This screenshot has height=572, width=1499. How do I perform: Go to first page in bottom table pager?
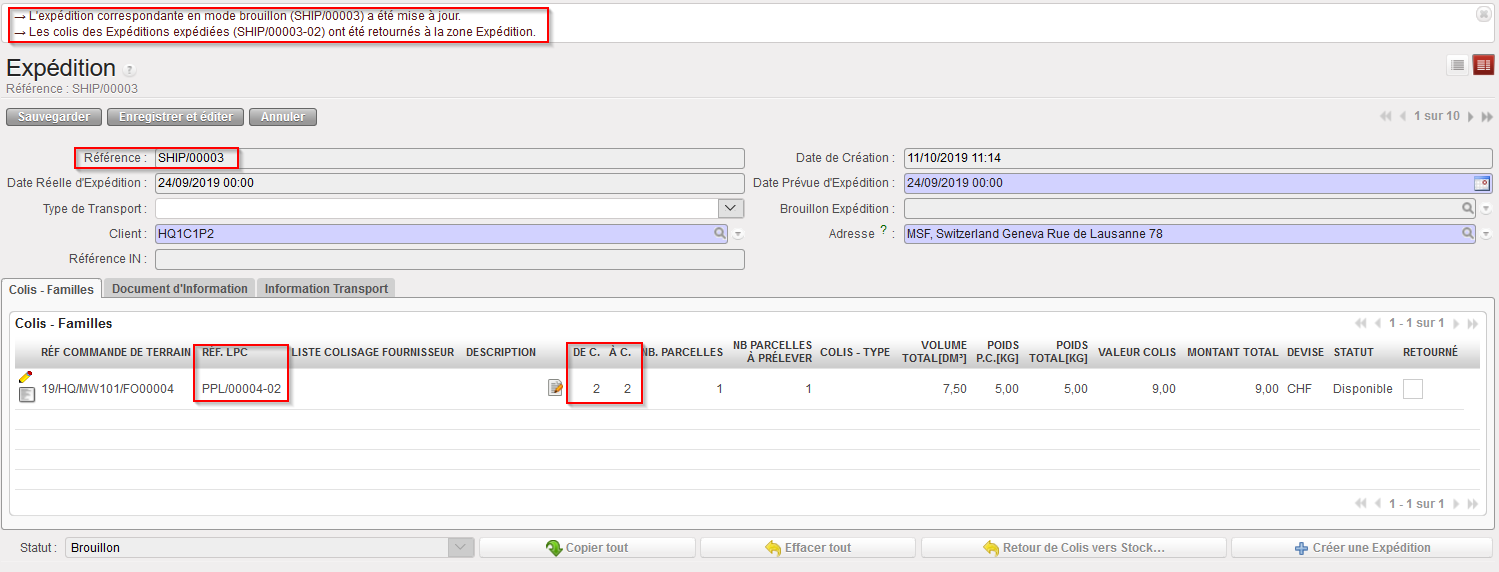pos(1360,504)
